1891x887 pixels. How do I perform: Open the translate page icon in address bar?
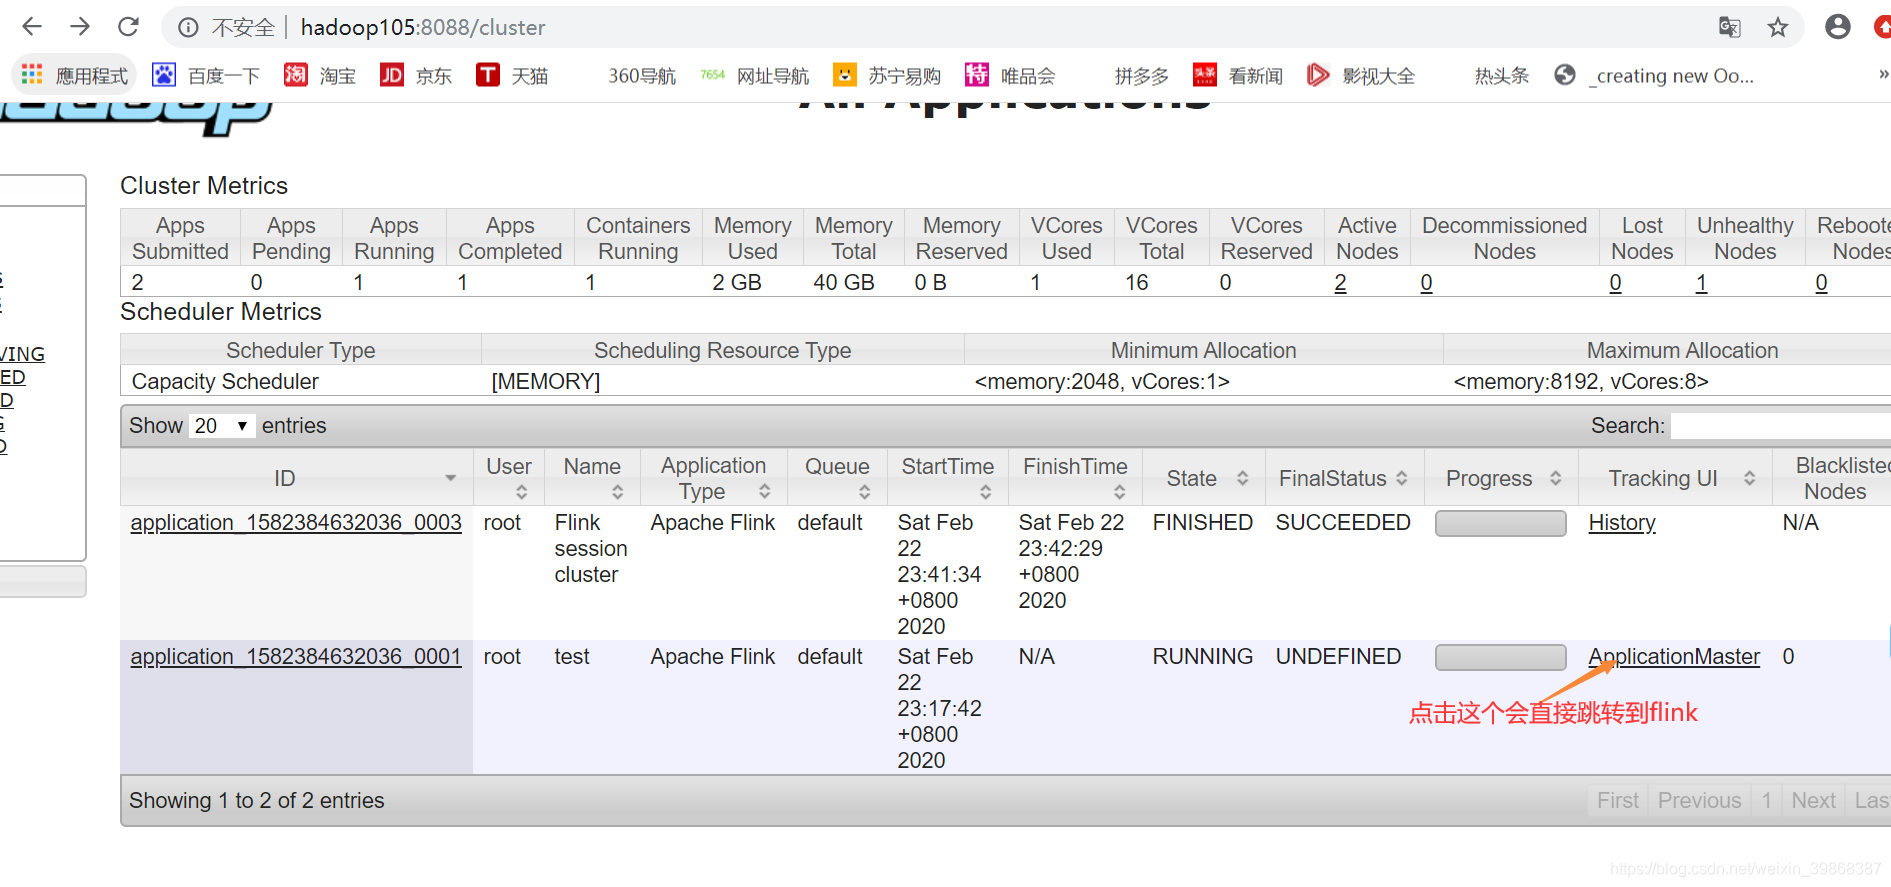tap(1729, 27)
